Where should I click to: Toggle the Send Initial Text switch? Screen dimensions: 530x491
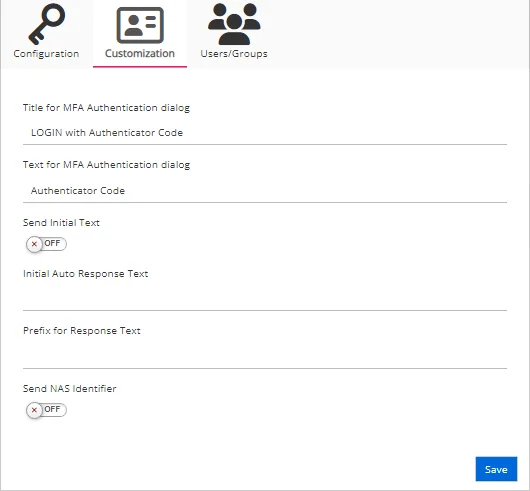(x=46, y=244)
